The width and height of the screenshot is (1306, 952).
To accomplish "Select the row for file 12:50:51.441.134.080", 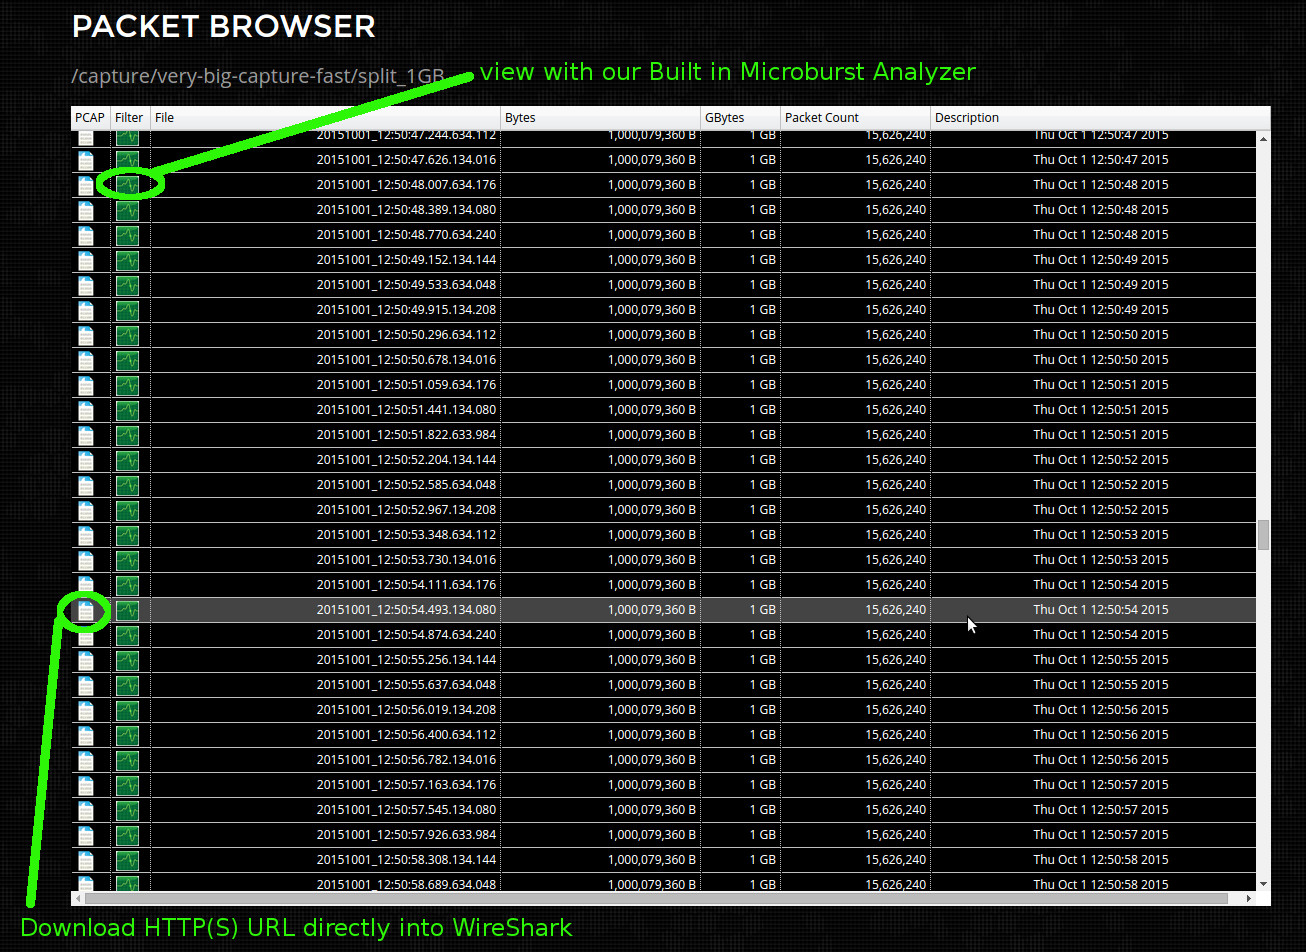I will coord(600,409).
